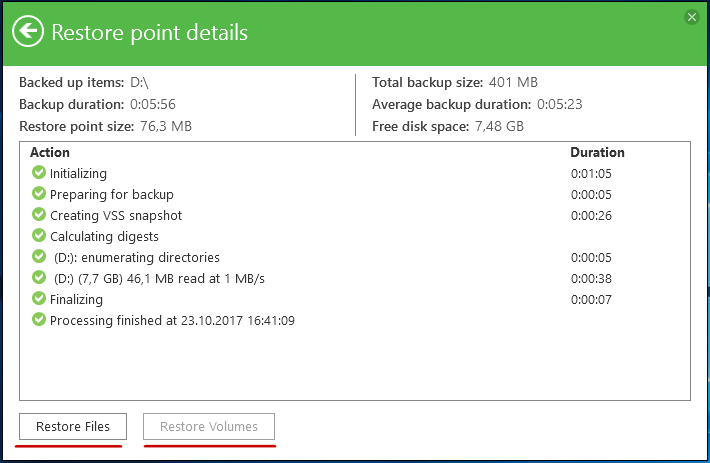Click the Total backup size value 401 MB
The image size is (710, 463).
[513, 82]
